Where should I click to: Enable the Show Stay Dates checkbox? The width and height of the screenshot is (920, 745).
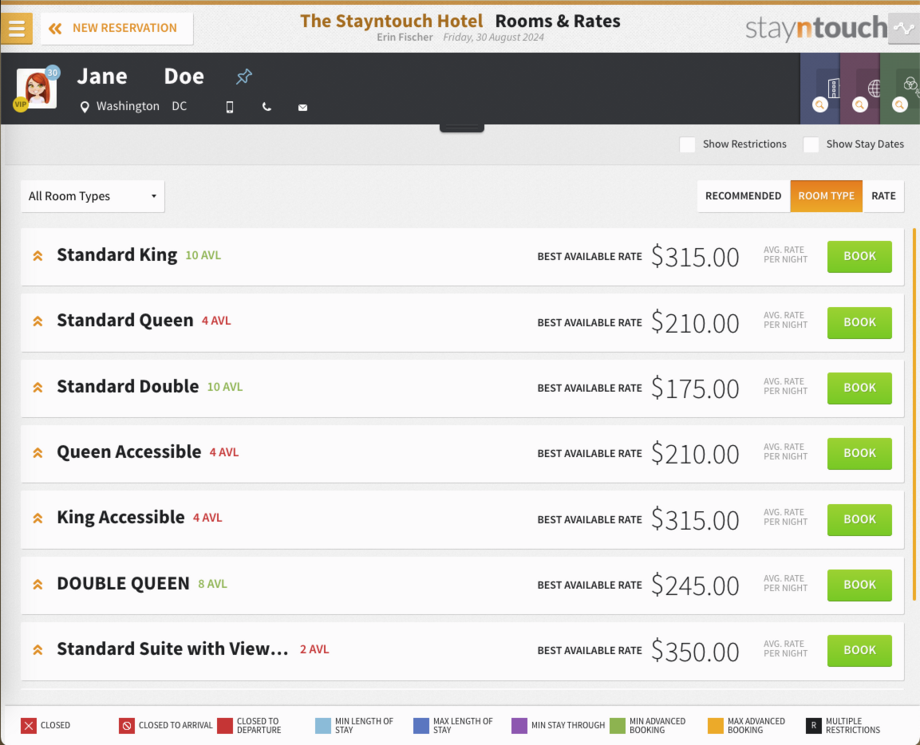(x=811, y=144)
